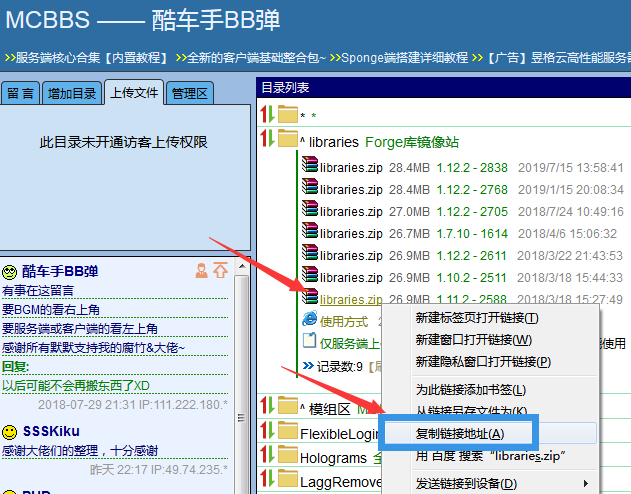Open the 使用方式 link

point(344,322)
